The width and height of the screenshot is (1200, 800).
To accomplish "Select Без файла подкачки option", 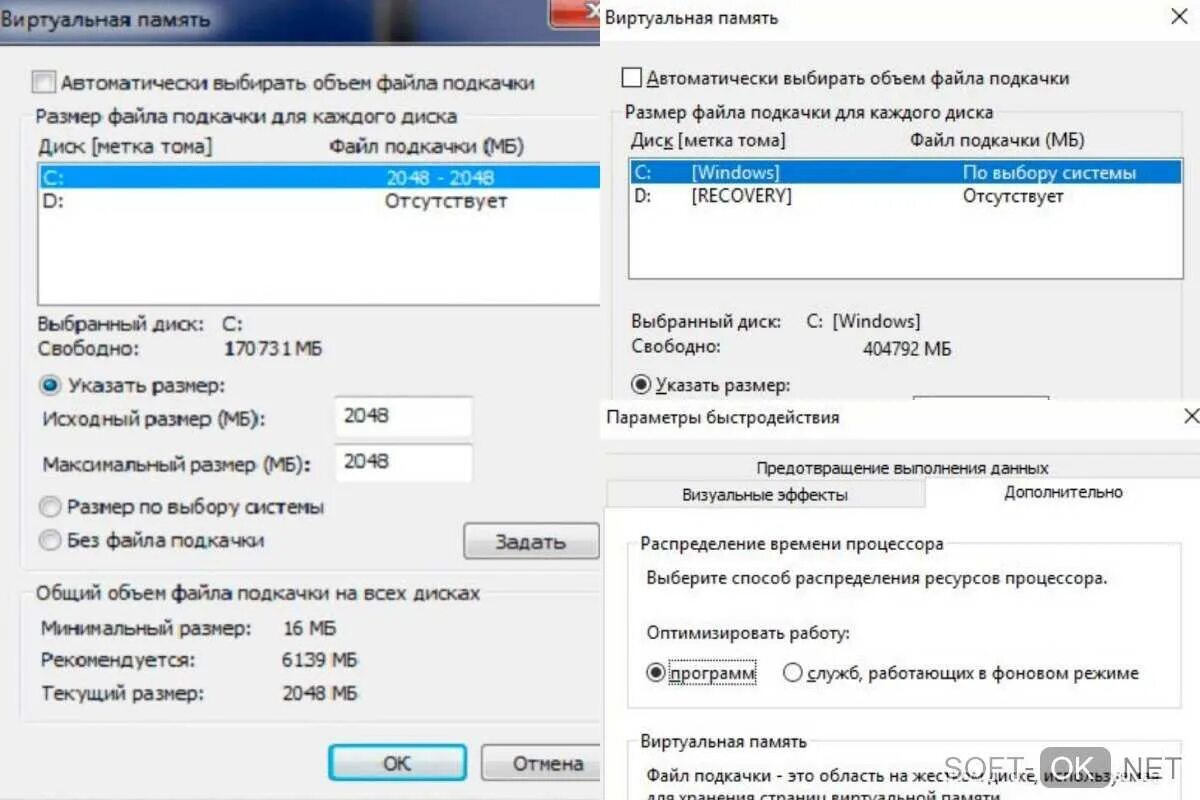I will coord(49,541).
